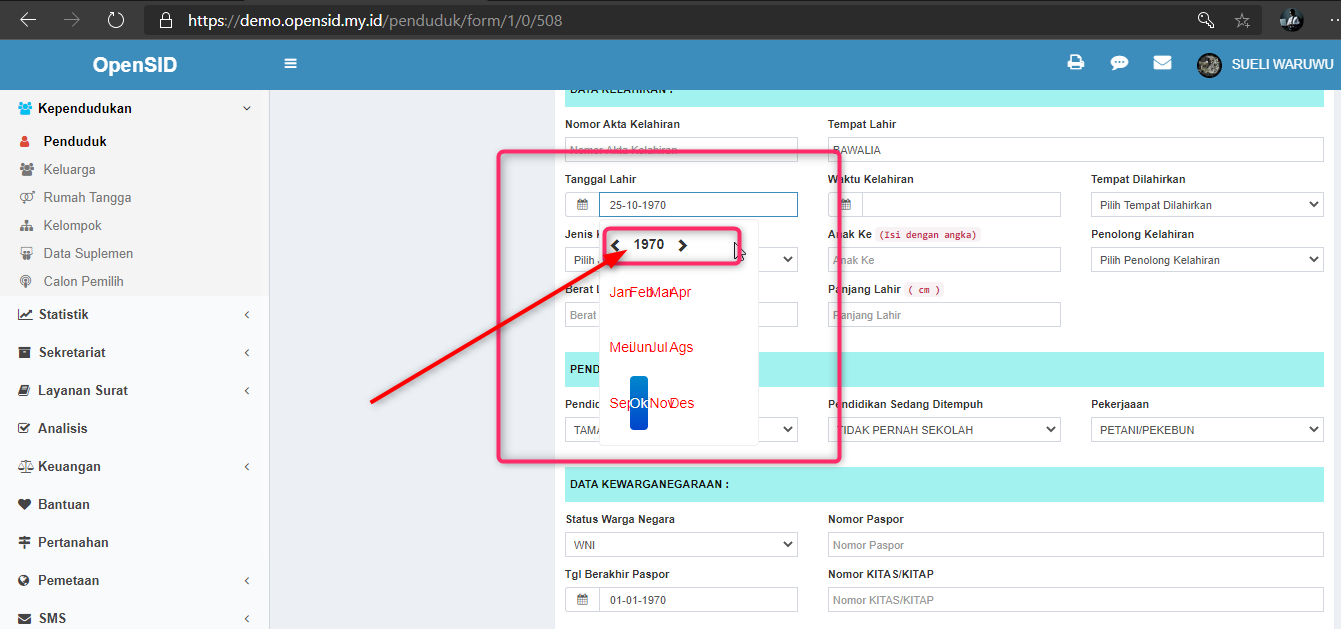The width and height of the screenshot is (1341, 629).
Task: Select Mei in the month picker
Action: coord(620,348)
